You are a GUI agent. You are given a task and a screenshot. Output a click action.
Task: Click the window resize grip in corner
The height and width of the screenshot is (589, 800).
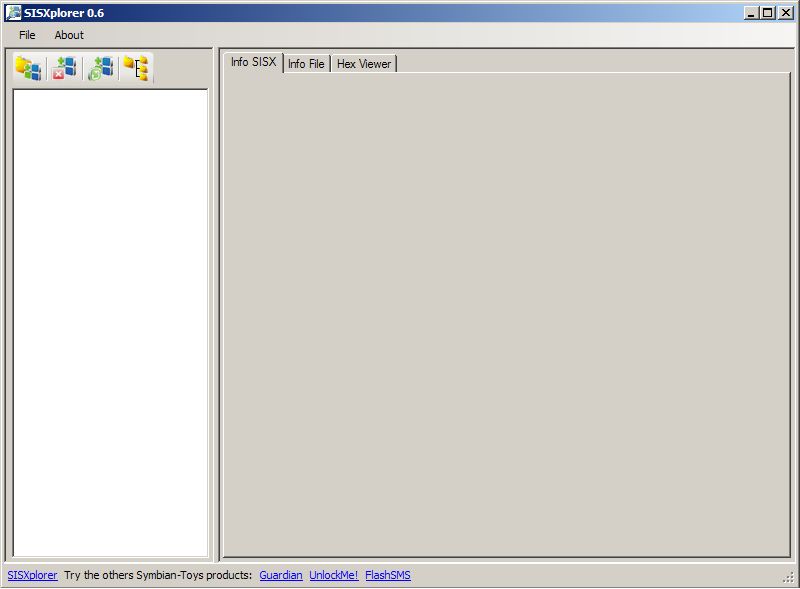(788, 577)
